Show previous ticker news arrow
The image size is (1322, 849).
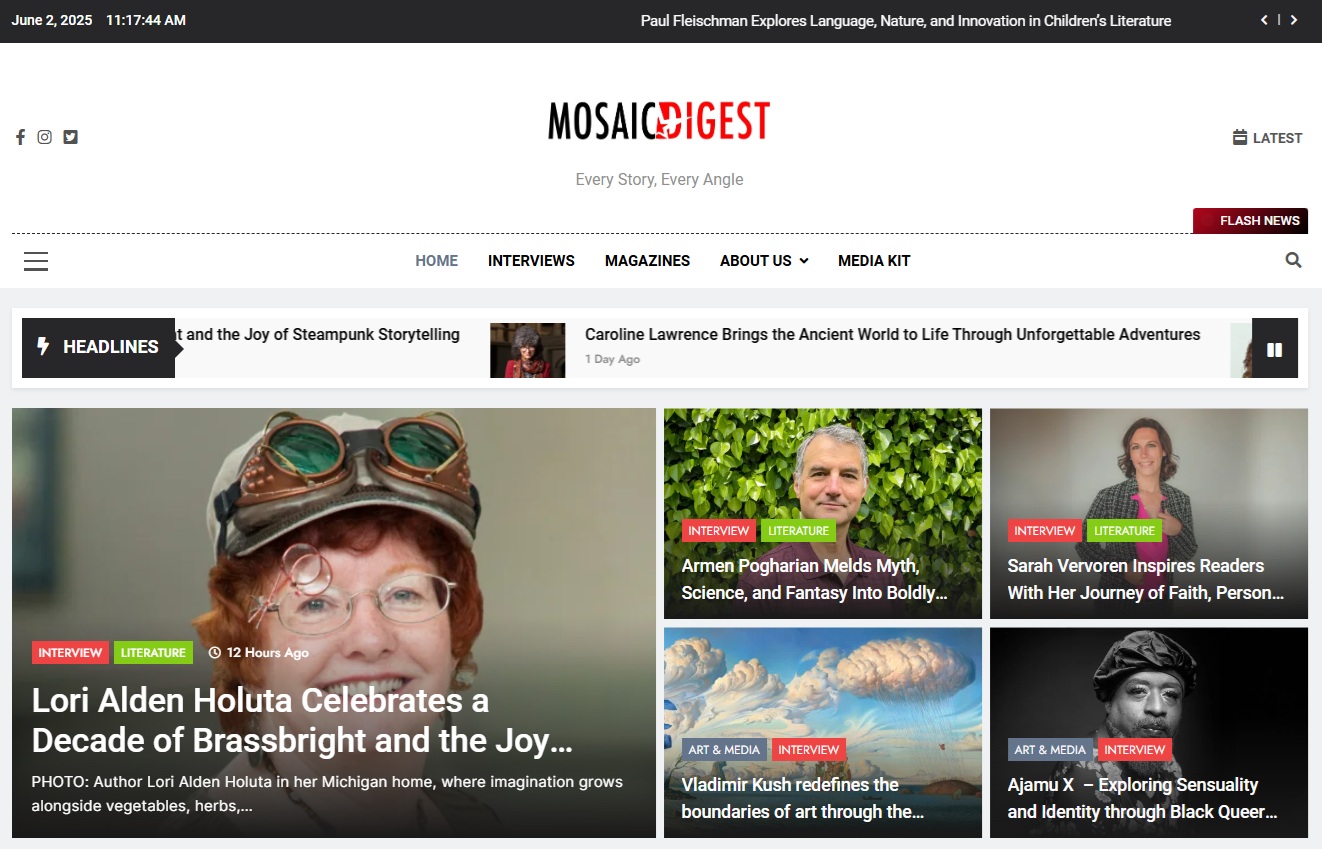pyautogui.click(x=1264, y=20)
